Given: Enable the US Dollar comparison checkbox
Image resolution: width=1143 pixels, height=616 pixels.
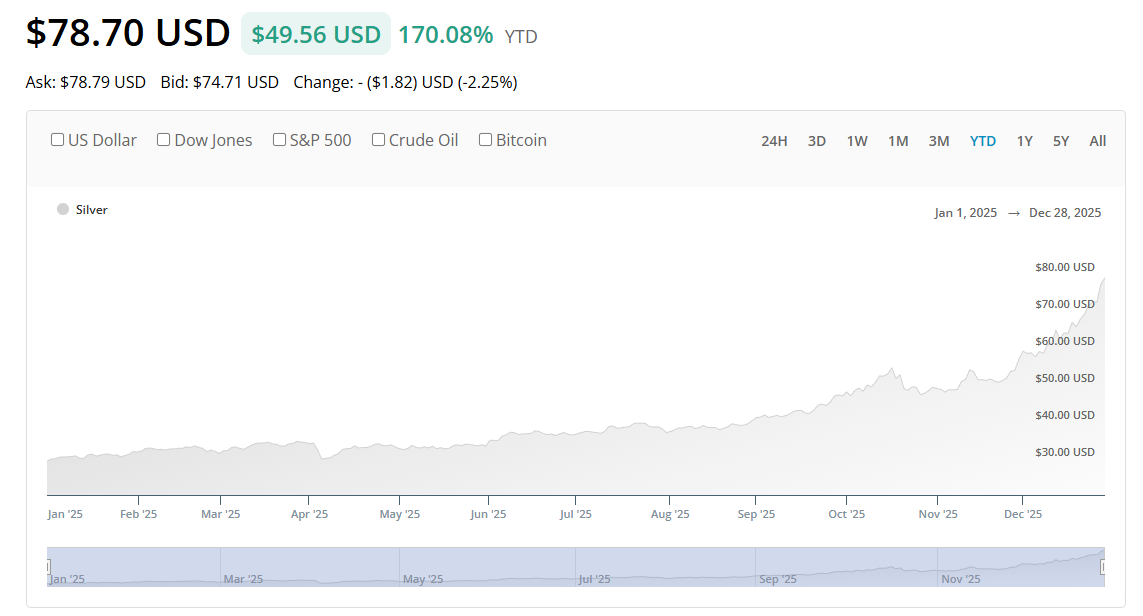Looking at the screenshot, I should (x=58, y=139).
